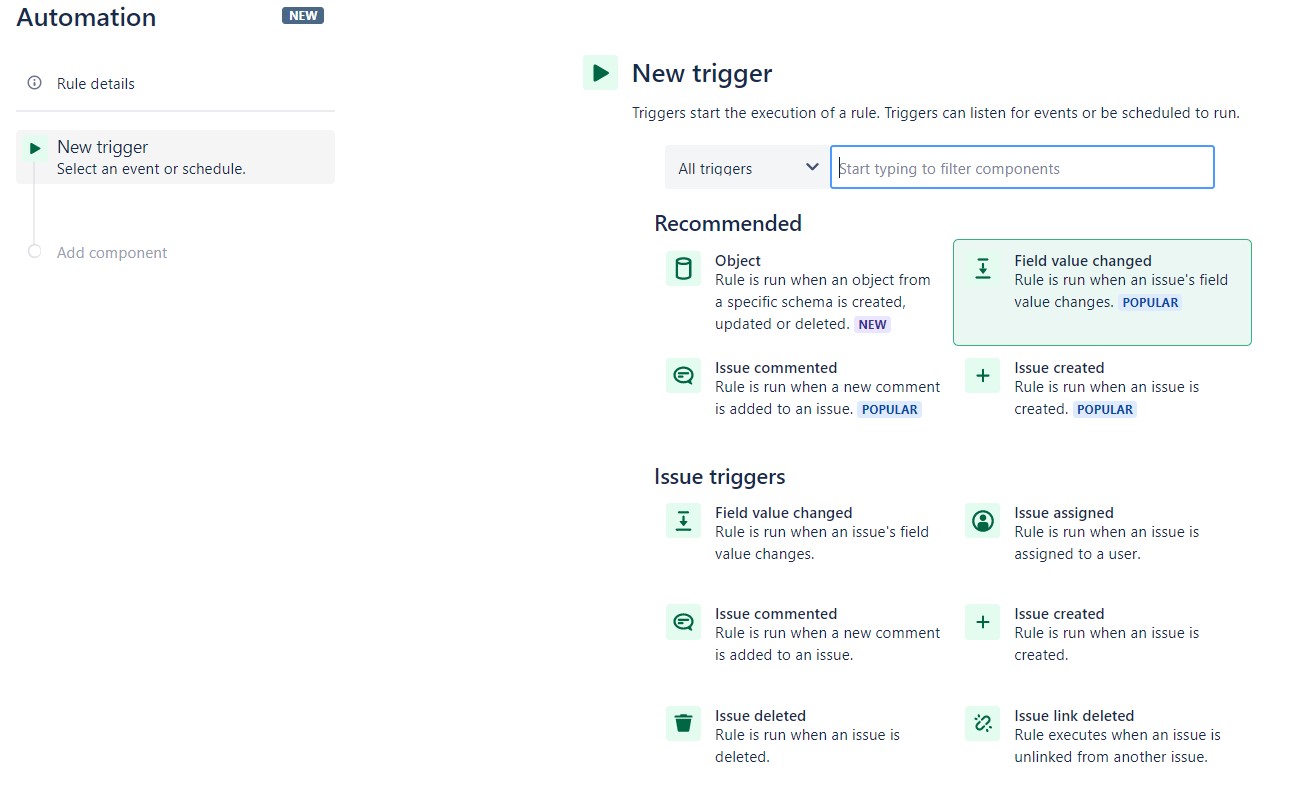Choose the Issue assigned trigger card
1307x793 pixels.
1100,532
